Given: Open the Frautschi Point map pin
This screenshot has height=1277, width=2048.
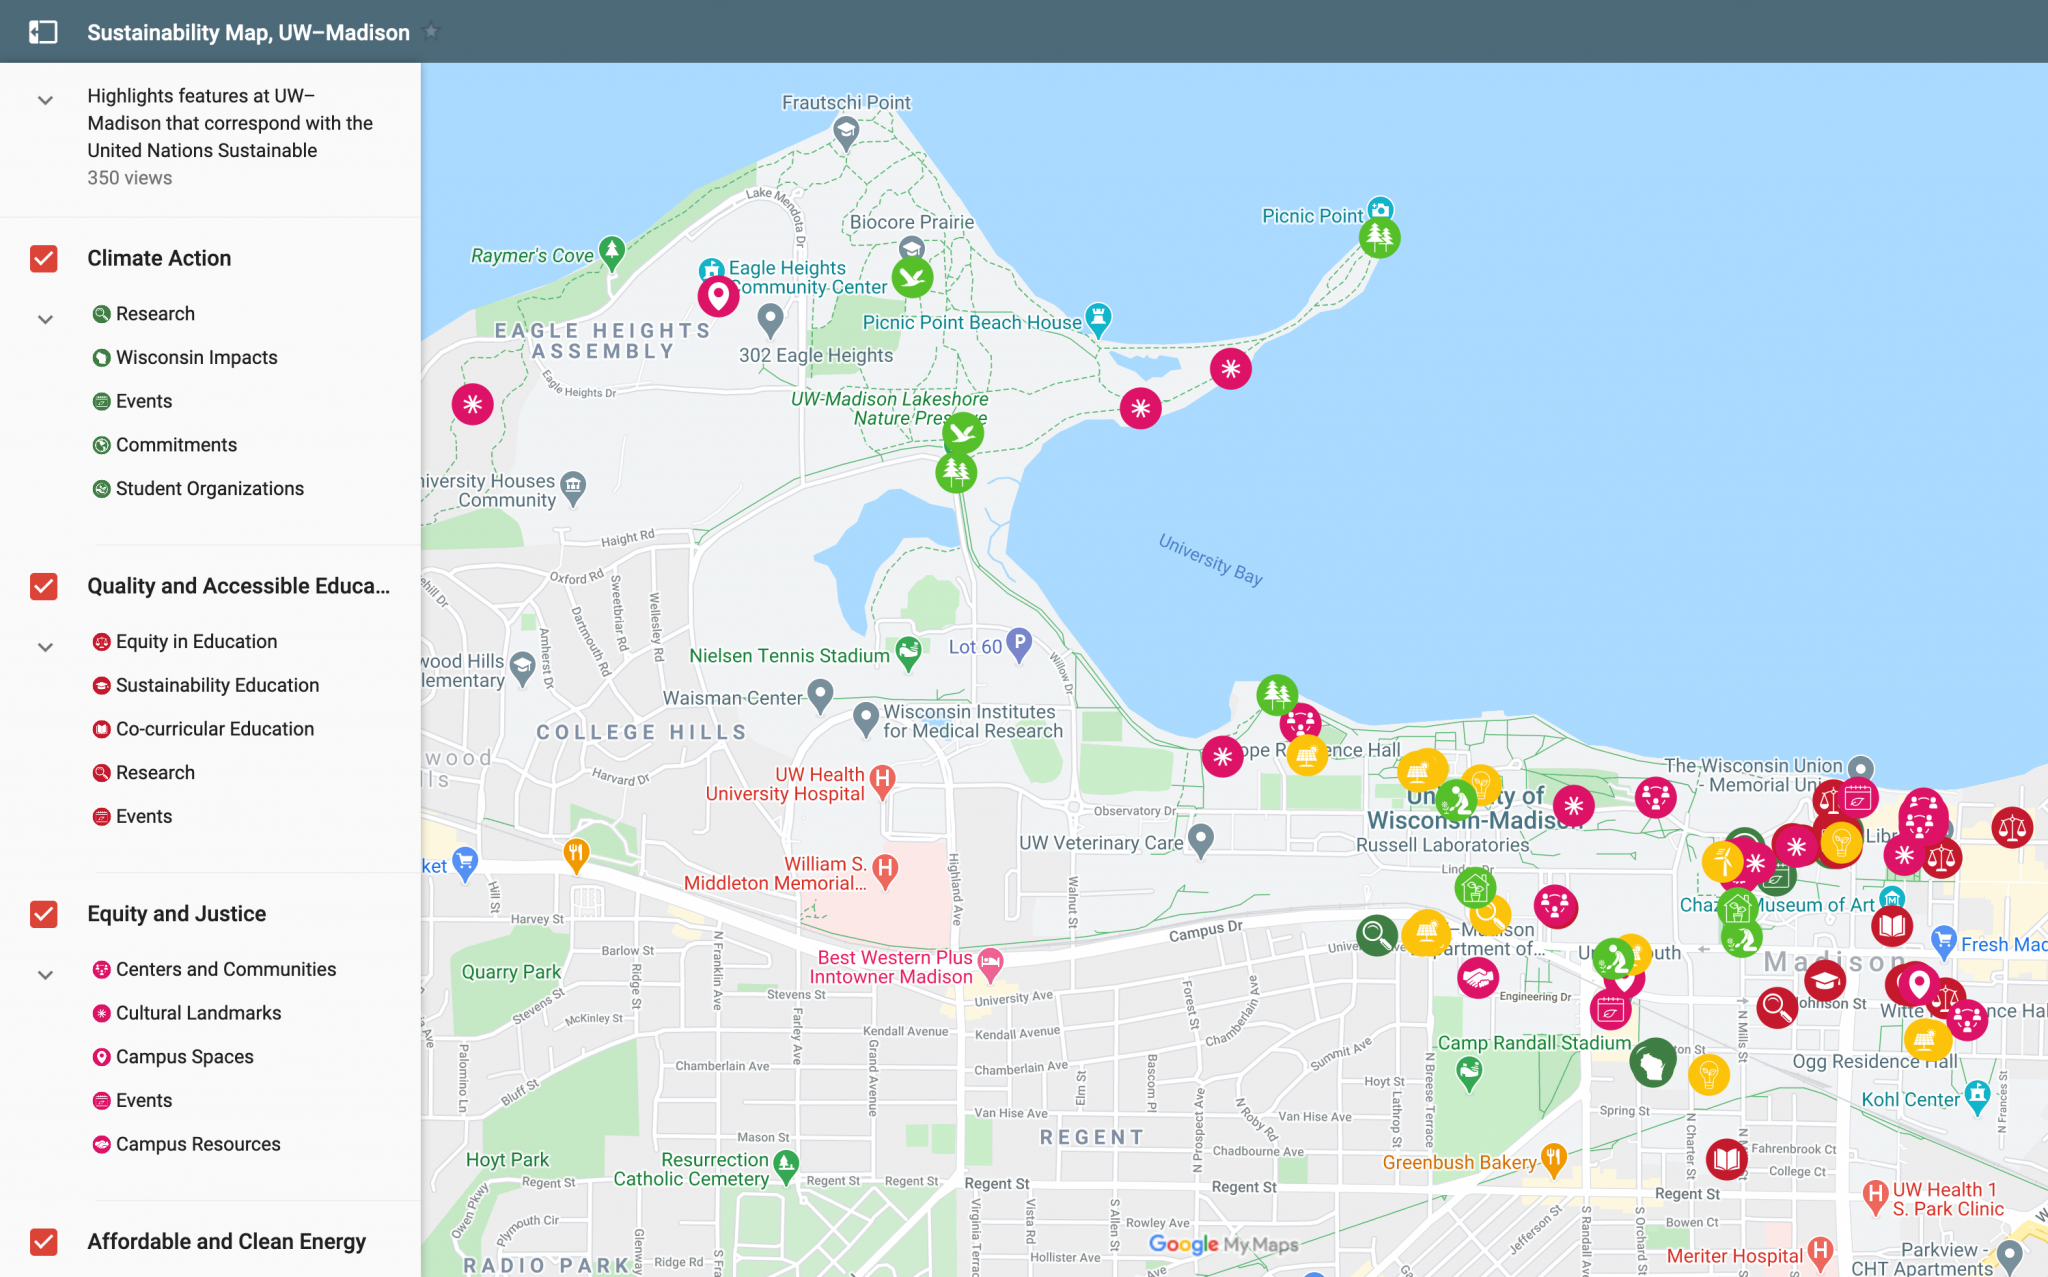Looking at the screenshot, I should pos(846,131).
